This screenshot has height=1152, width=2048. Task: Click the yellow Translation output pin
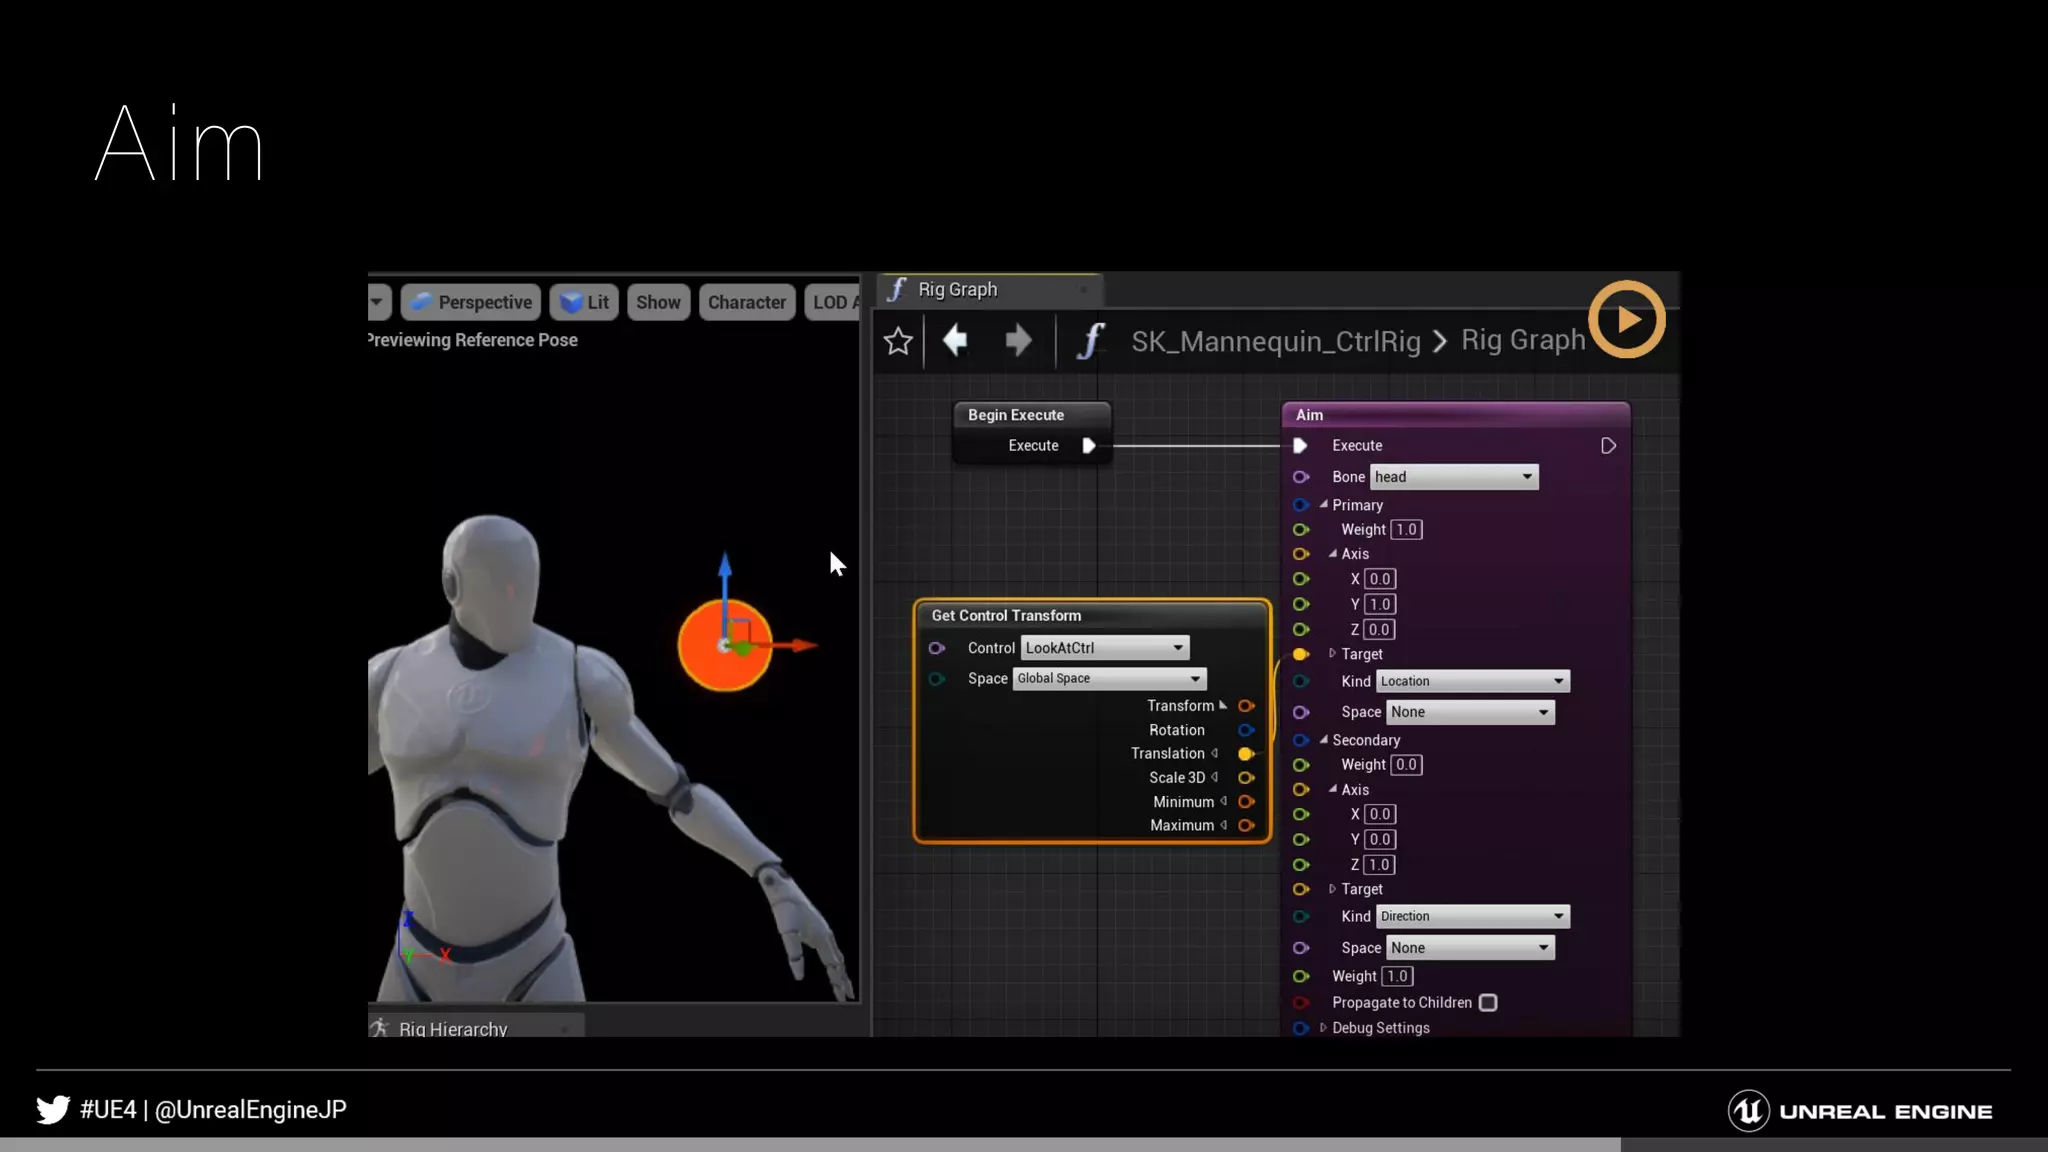coord(1246,754)
